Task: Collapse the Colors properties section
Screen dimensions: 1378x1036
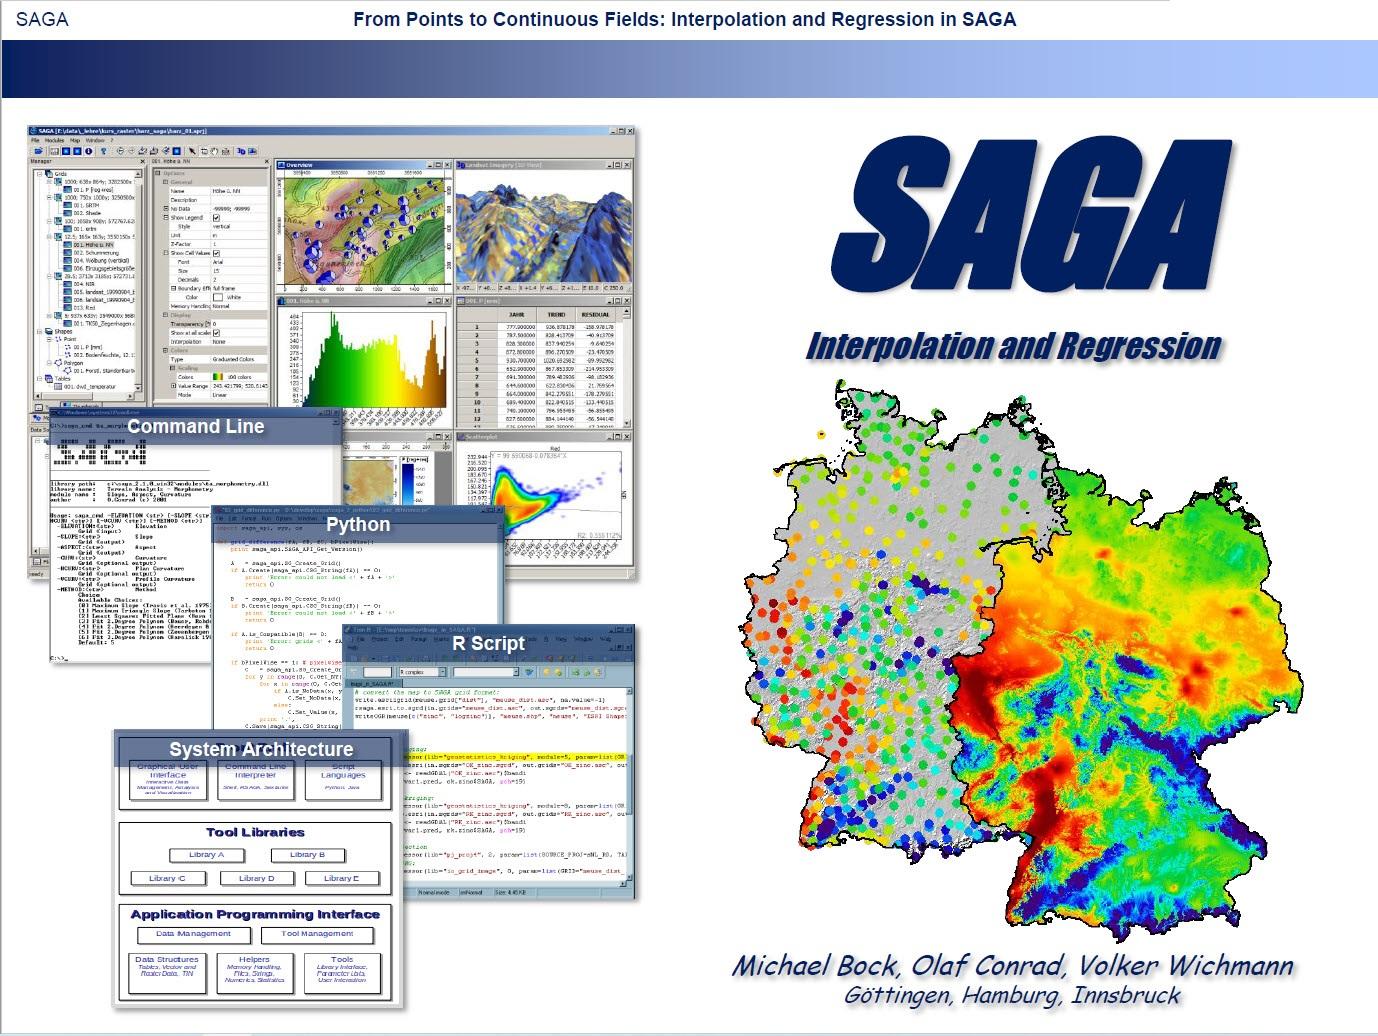Action: (x=165, y=350)
